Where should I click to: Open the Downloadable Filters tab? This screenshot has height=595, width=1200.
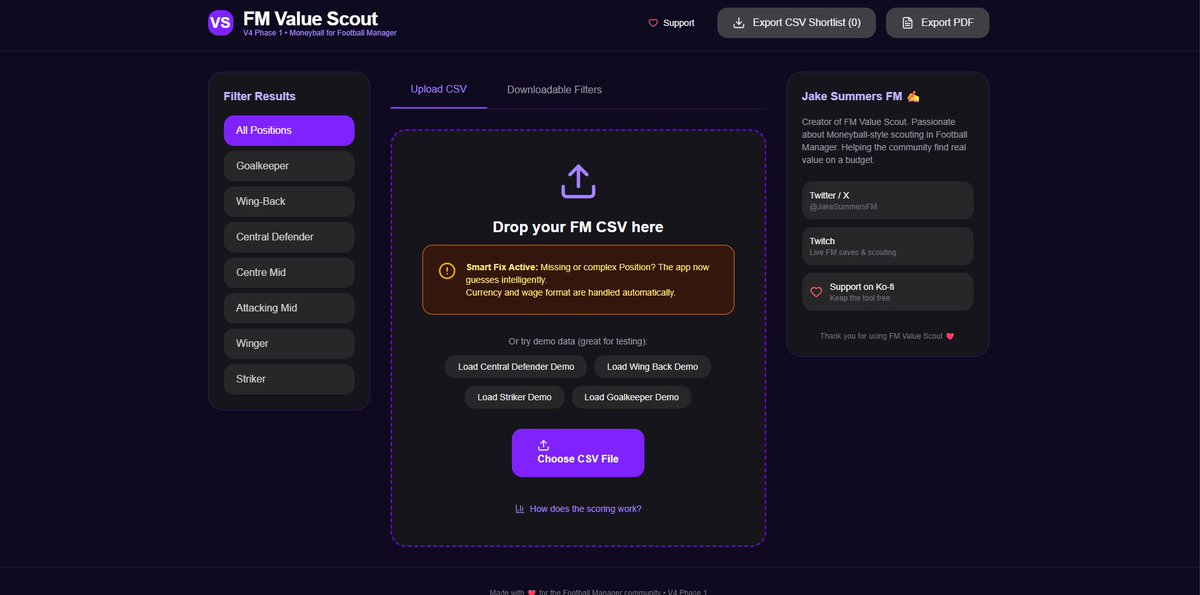click(554, 90)
